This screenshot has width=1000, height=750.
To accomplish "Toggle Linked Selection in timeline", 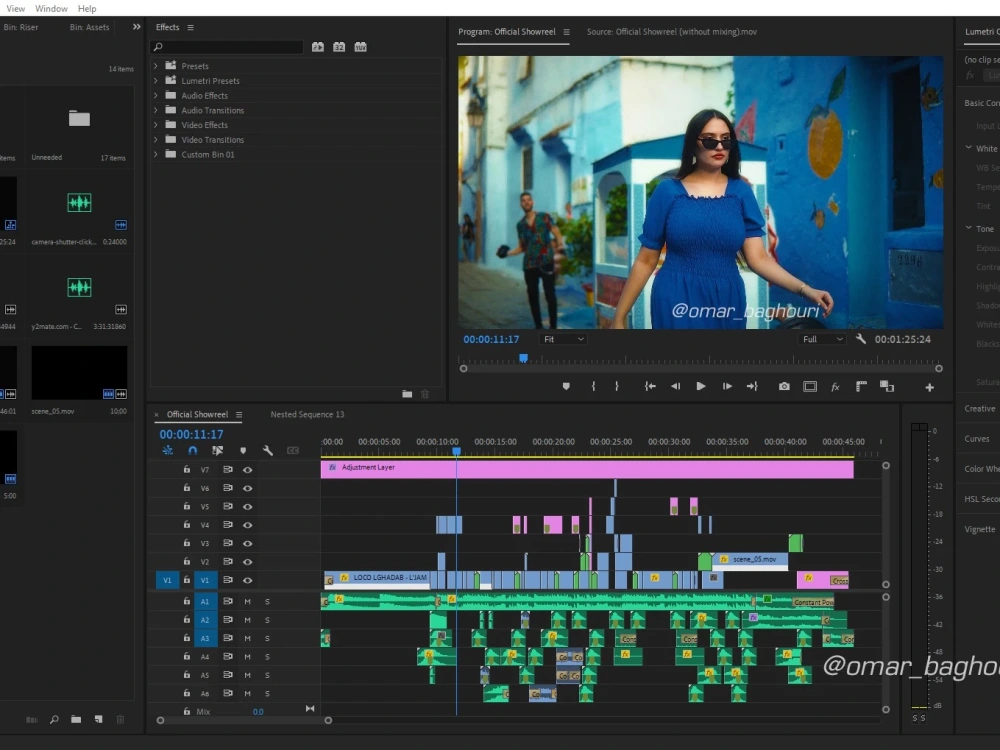I will 217,450.
